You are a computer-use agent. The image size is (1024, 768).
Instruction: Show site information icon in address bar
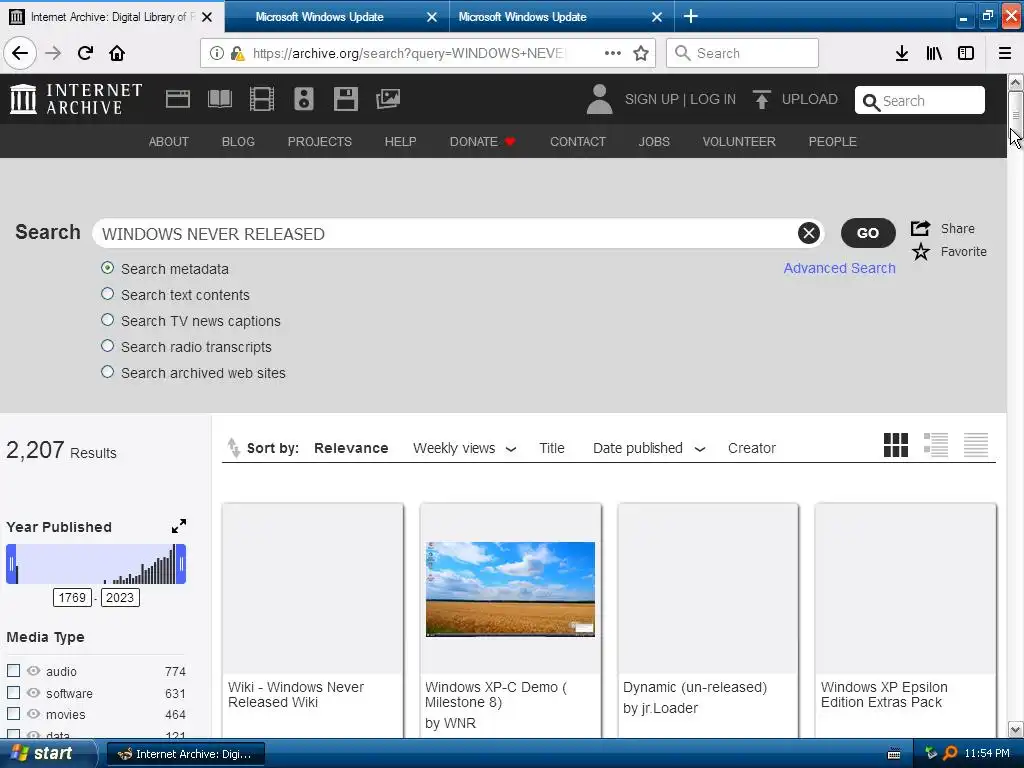pos(216,53)
